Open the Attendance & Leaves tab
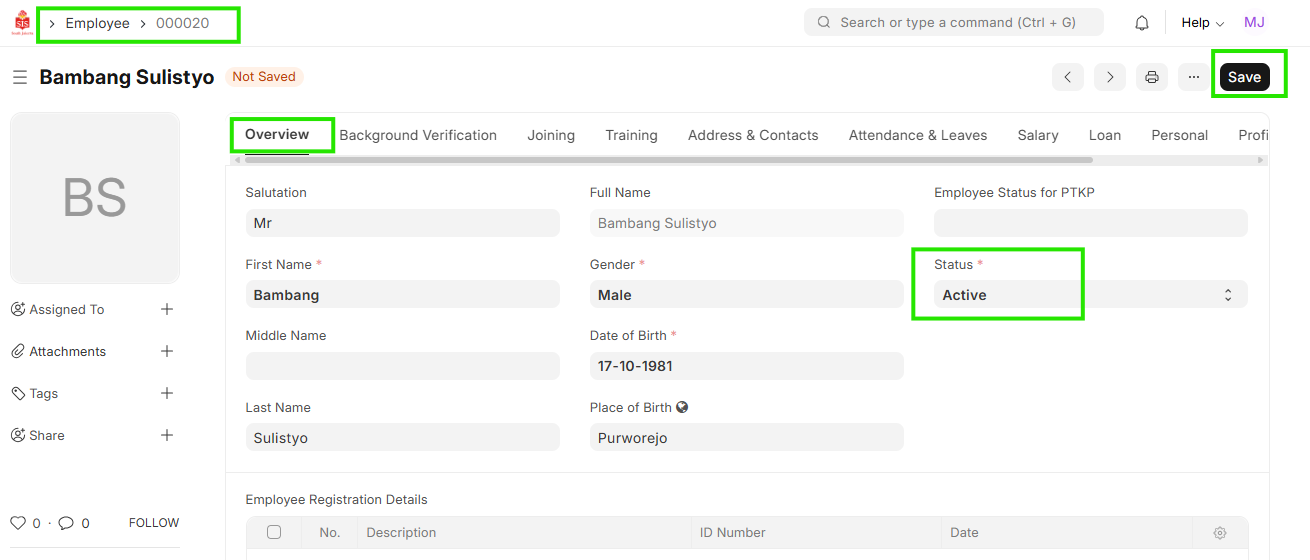 coord(917,135)
